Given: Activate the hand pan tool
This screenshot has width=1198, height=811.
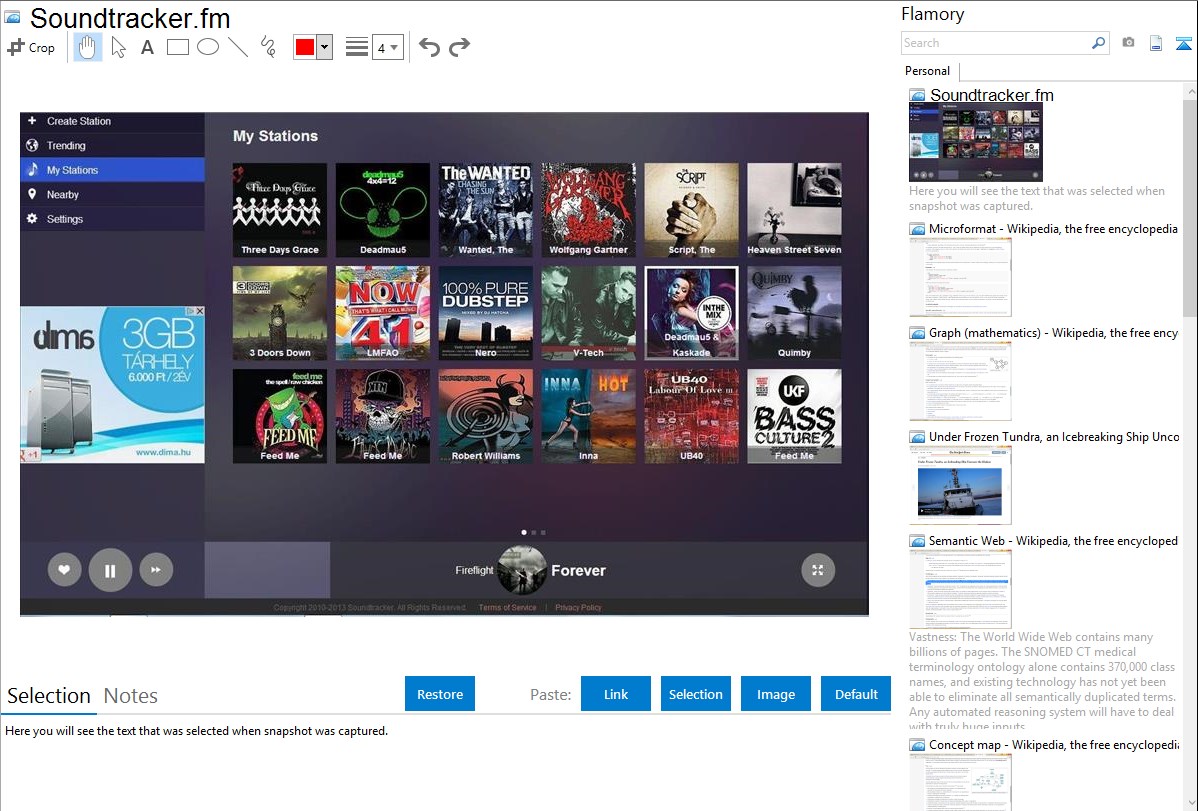Looking at the screenshot, I should (87, 47).
